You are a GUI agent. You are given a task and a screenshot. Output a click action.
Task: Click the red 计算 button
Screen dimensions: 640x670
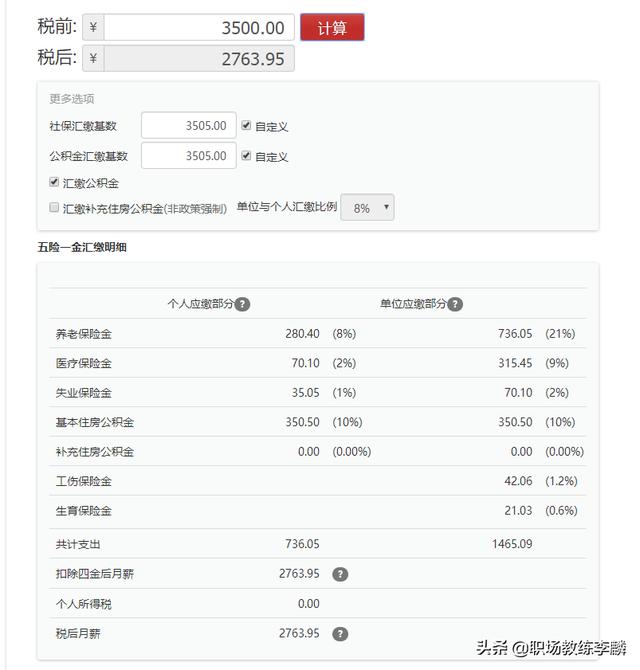point(332,28)
